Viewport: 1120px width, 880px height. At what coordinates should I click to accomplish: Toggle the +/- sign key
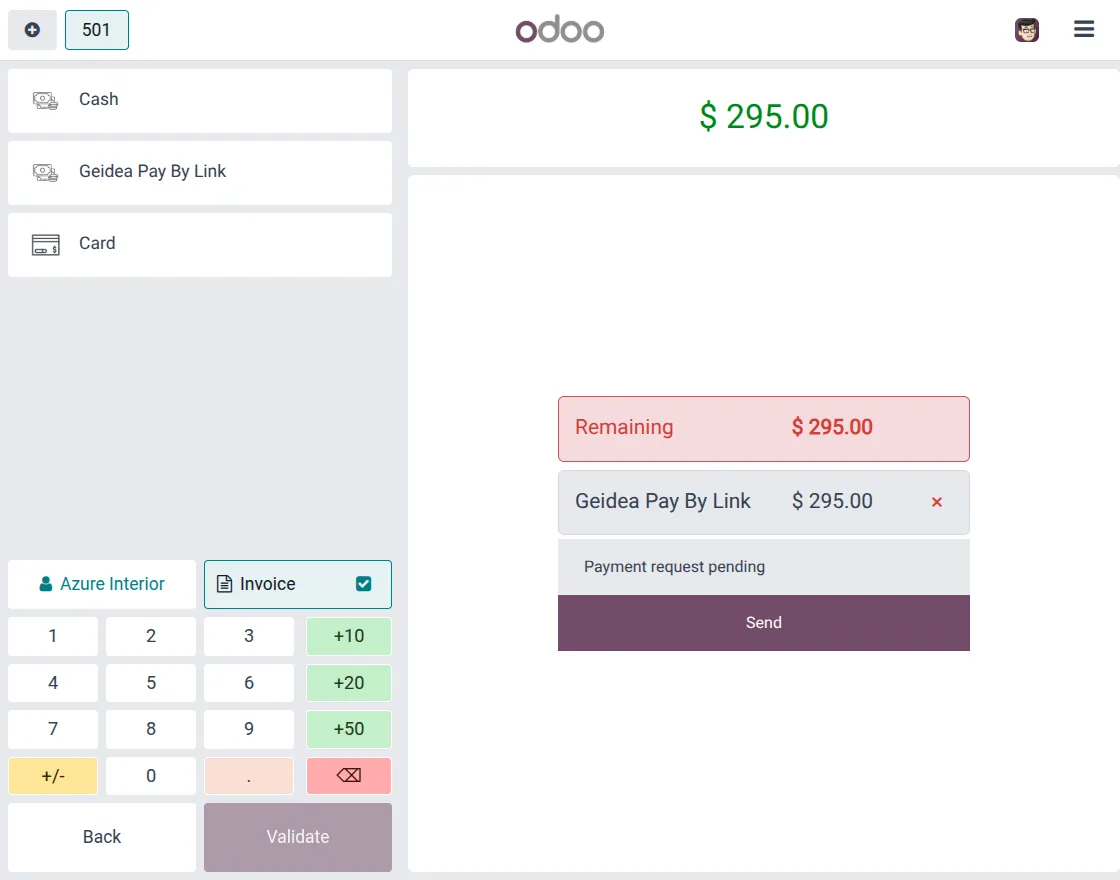53,776
